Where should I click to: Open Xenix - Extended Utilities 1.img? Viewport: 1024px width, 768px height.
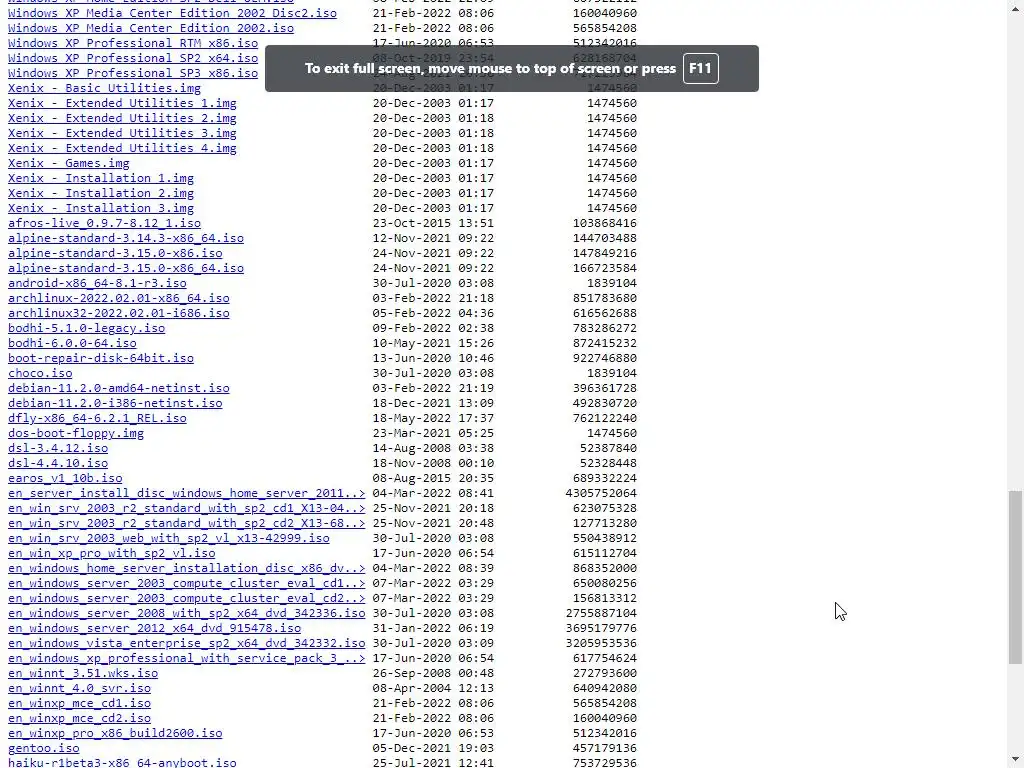point(122,103)
